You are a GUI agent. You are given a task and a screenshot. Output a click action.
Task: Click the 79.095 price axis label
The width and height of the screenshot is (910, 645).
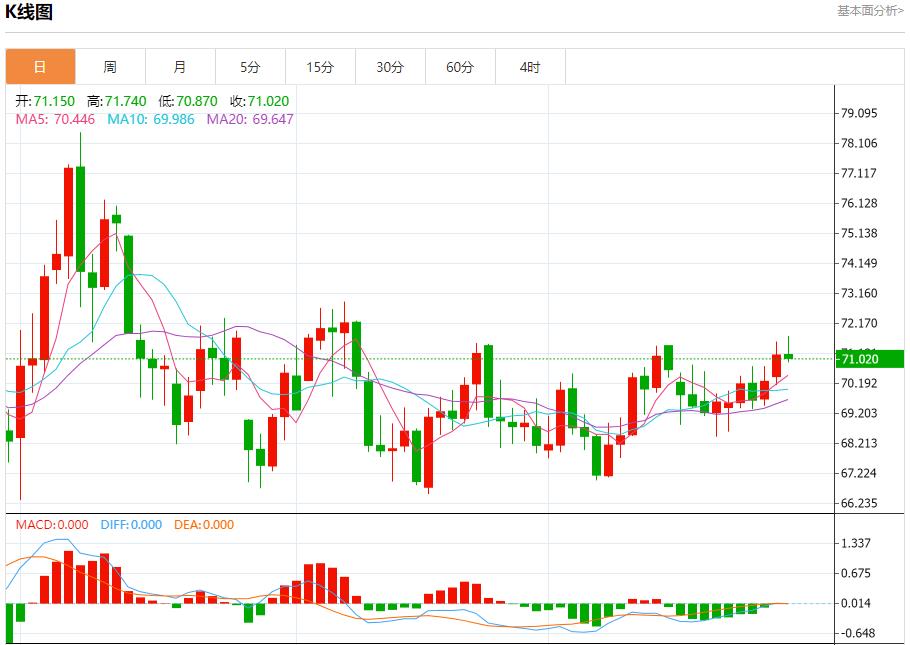859,113
